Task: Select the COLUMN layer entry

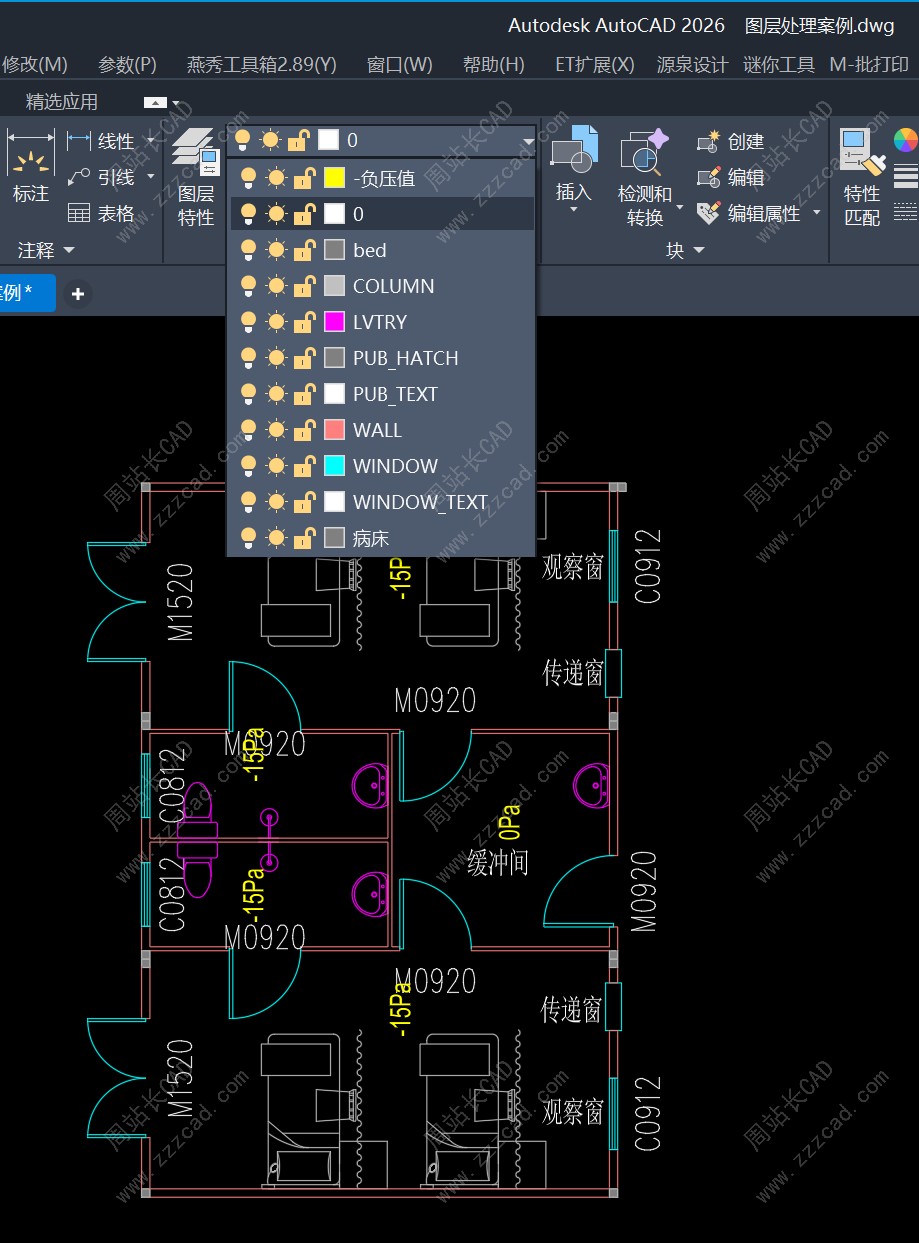Action: pyautogui.click(x=393, y=286)
